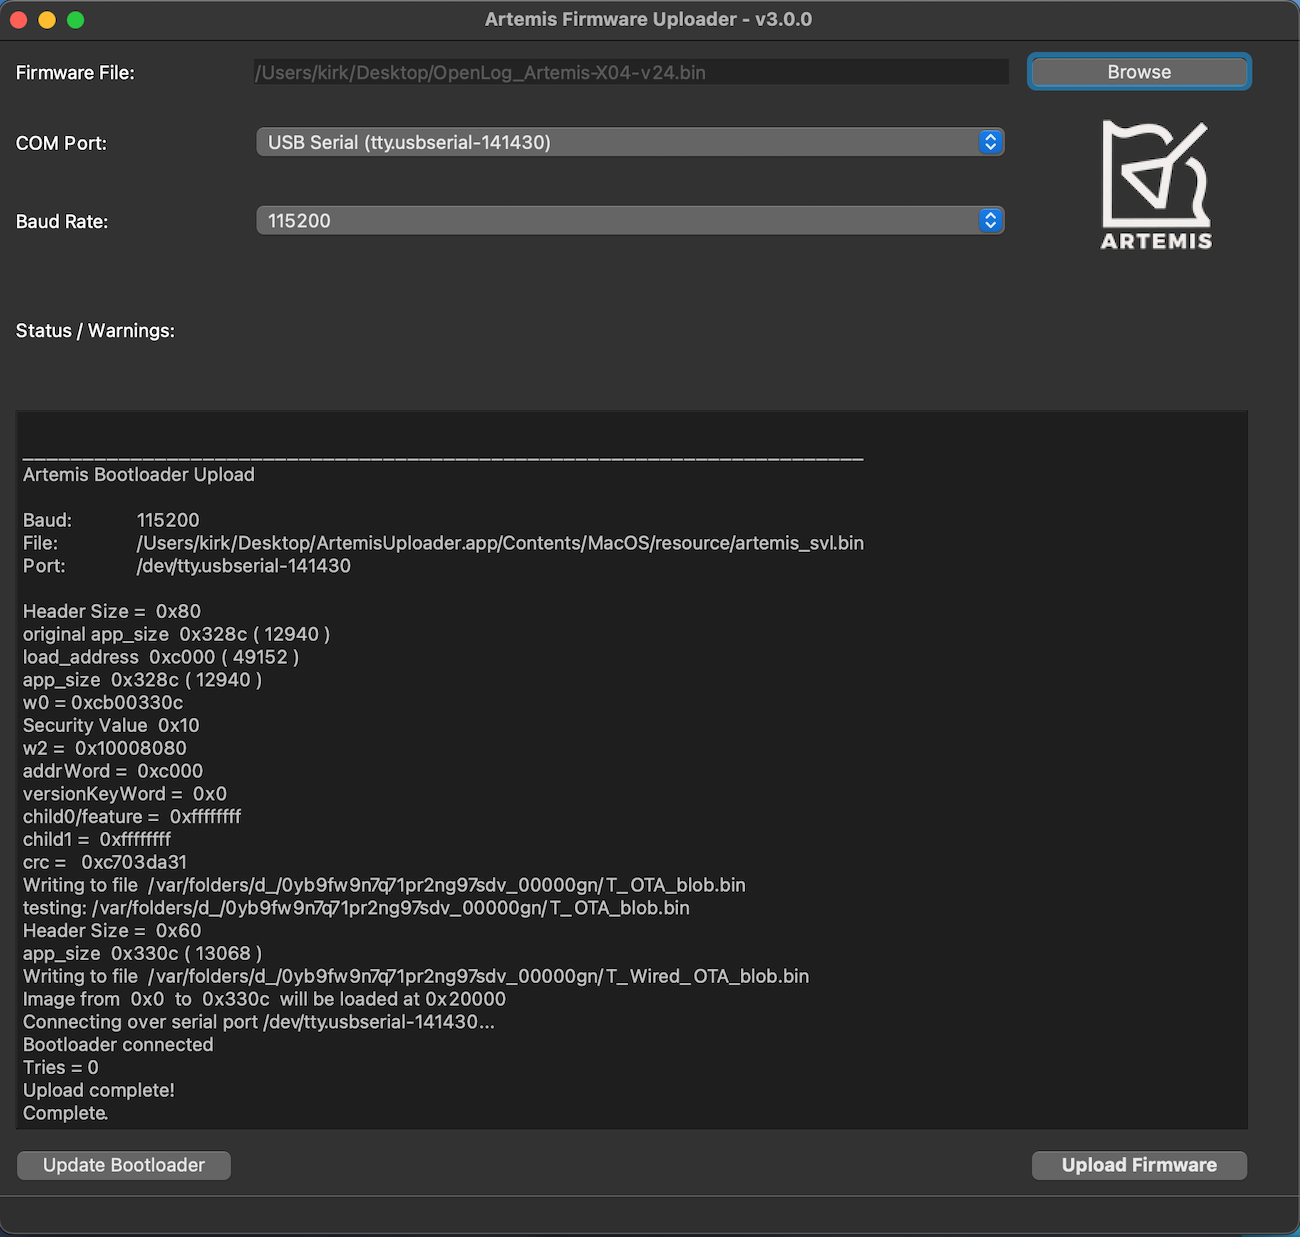
Task: Click the Upload Firmware button
Action: click(1139, 1165)
